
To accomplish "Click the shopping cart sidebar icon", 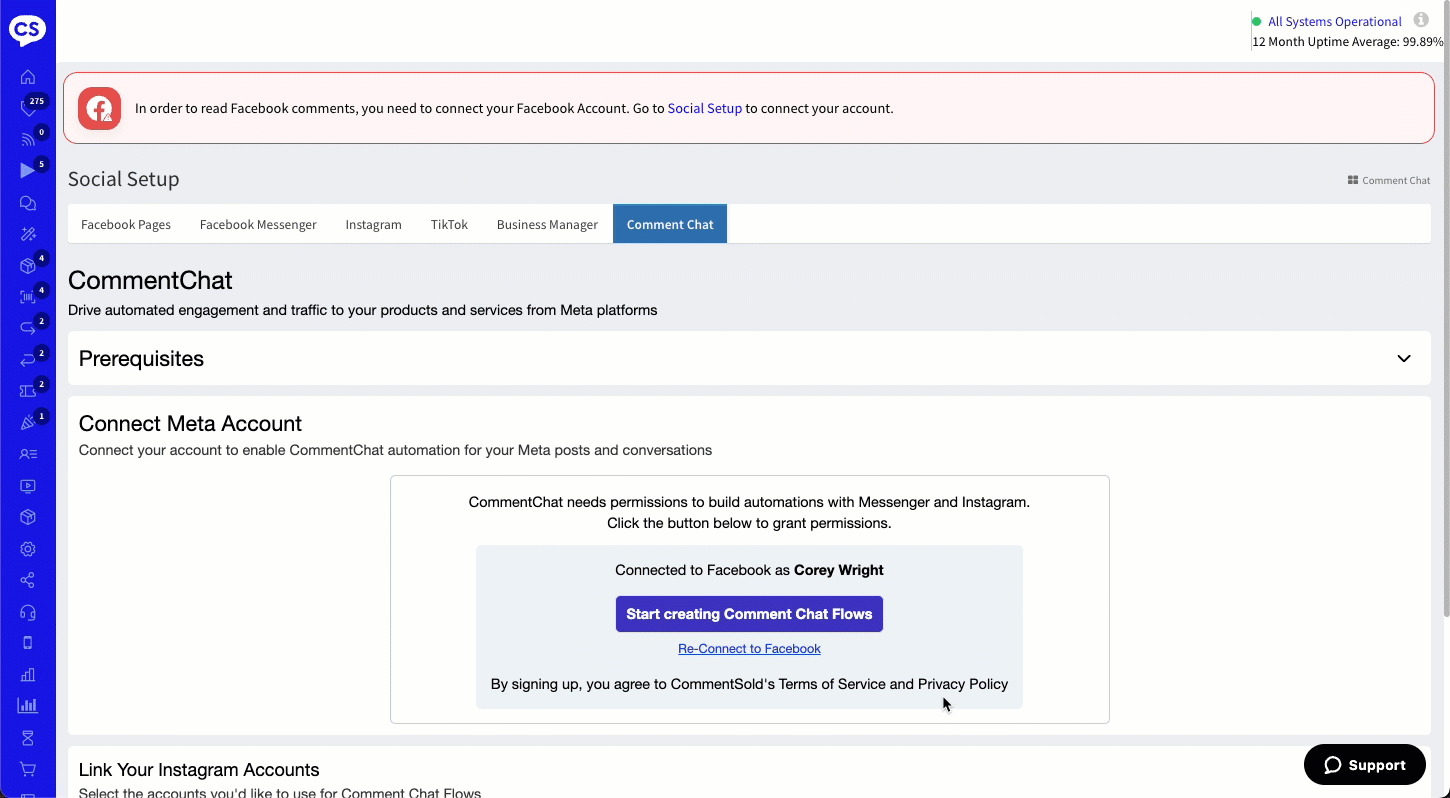I will (28, 769).
